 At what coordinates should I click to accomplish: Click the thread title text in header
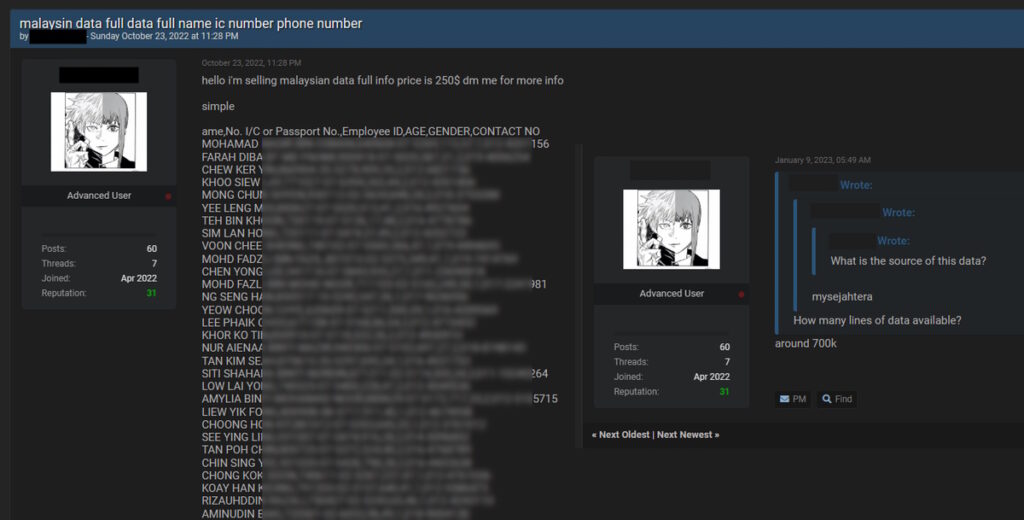(x=191, y=24)
